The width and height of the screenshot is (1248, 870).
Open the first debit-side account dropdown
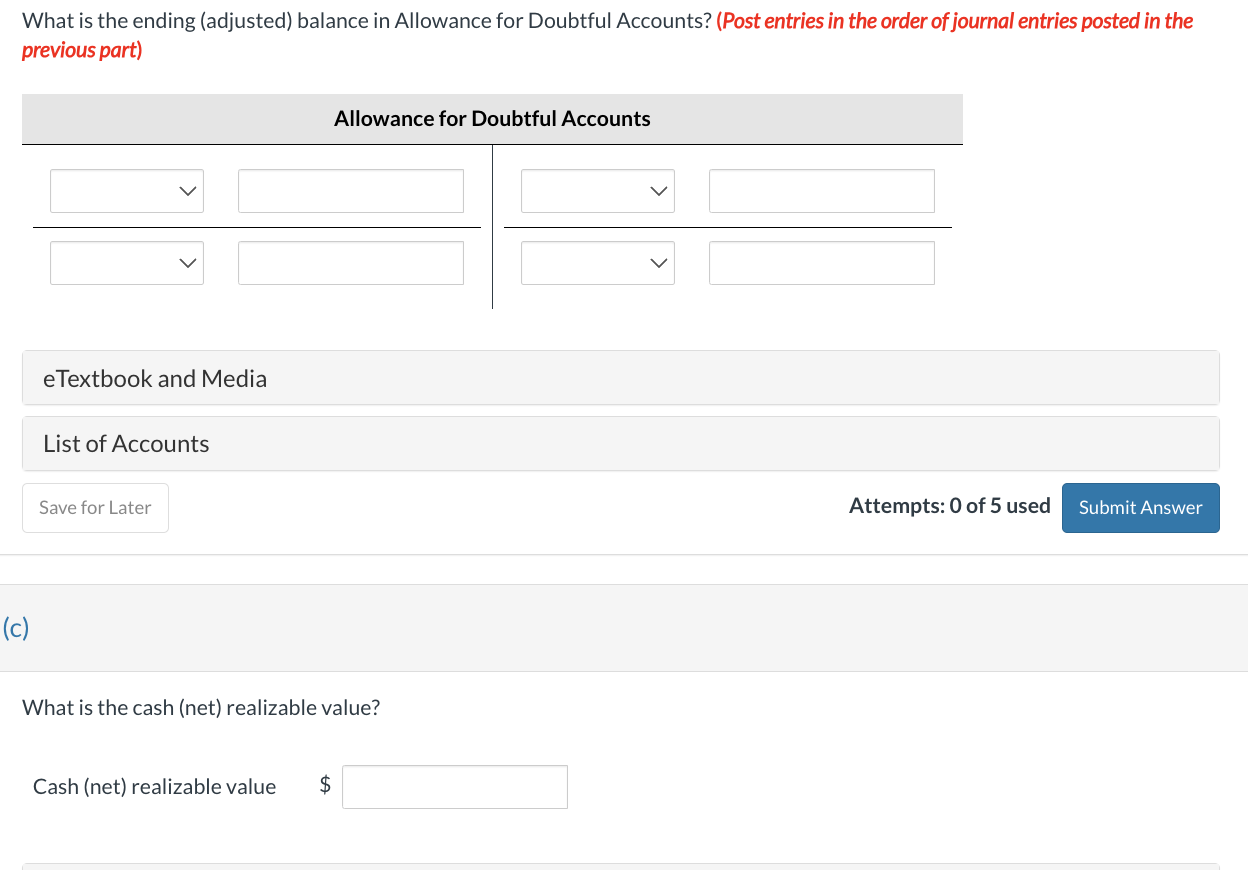pos(126,190)
